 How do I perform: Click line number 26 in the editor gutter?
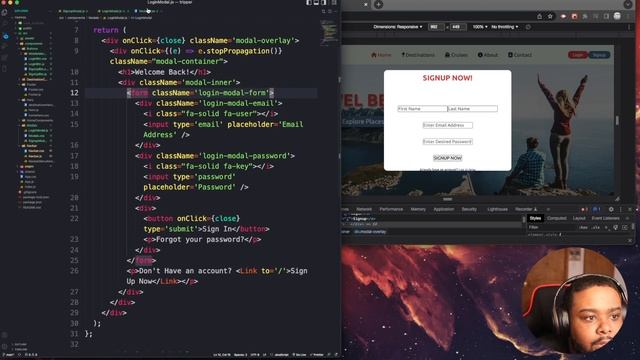coord(74,271)
